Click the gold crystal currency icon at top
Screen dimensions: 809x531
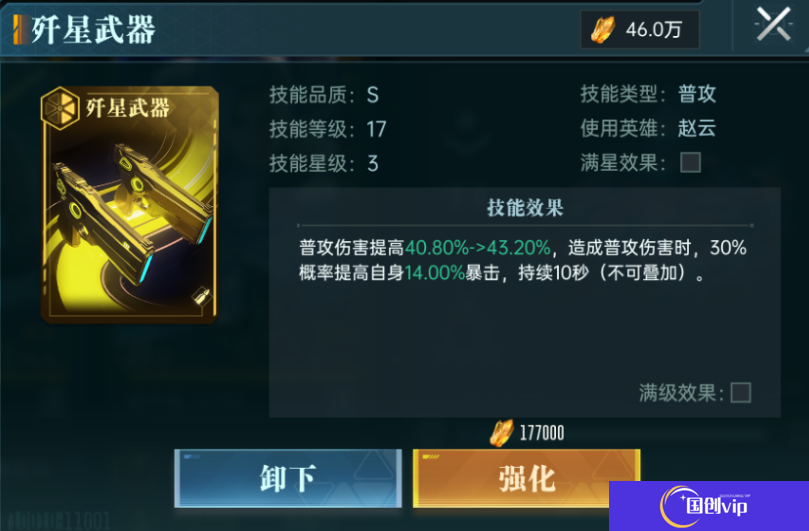(602, 29)
